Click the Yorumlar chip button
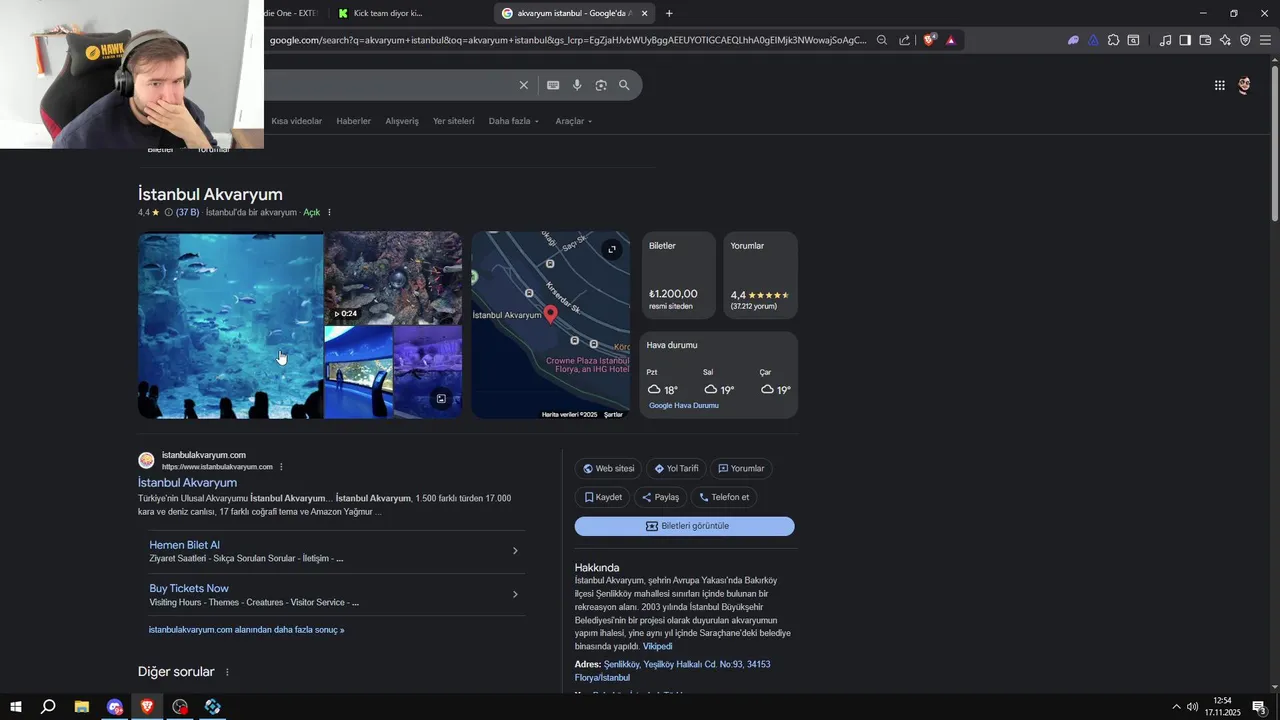1280x720 pixels. (x=741, y=468)
